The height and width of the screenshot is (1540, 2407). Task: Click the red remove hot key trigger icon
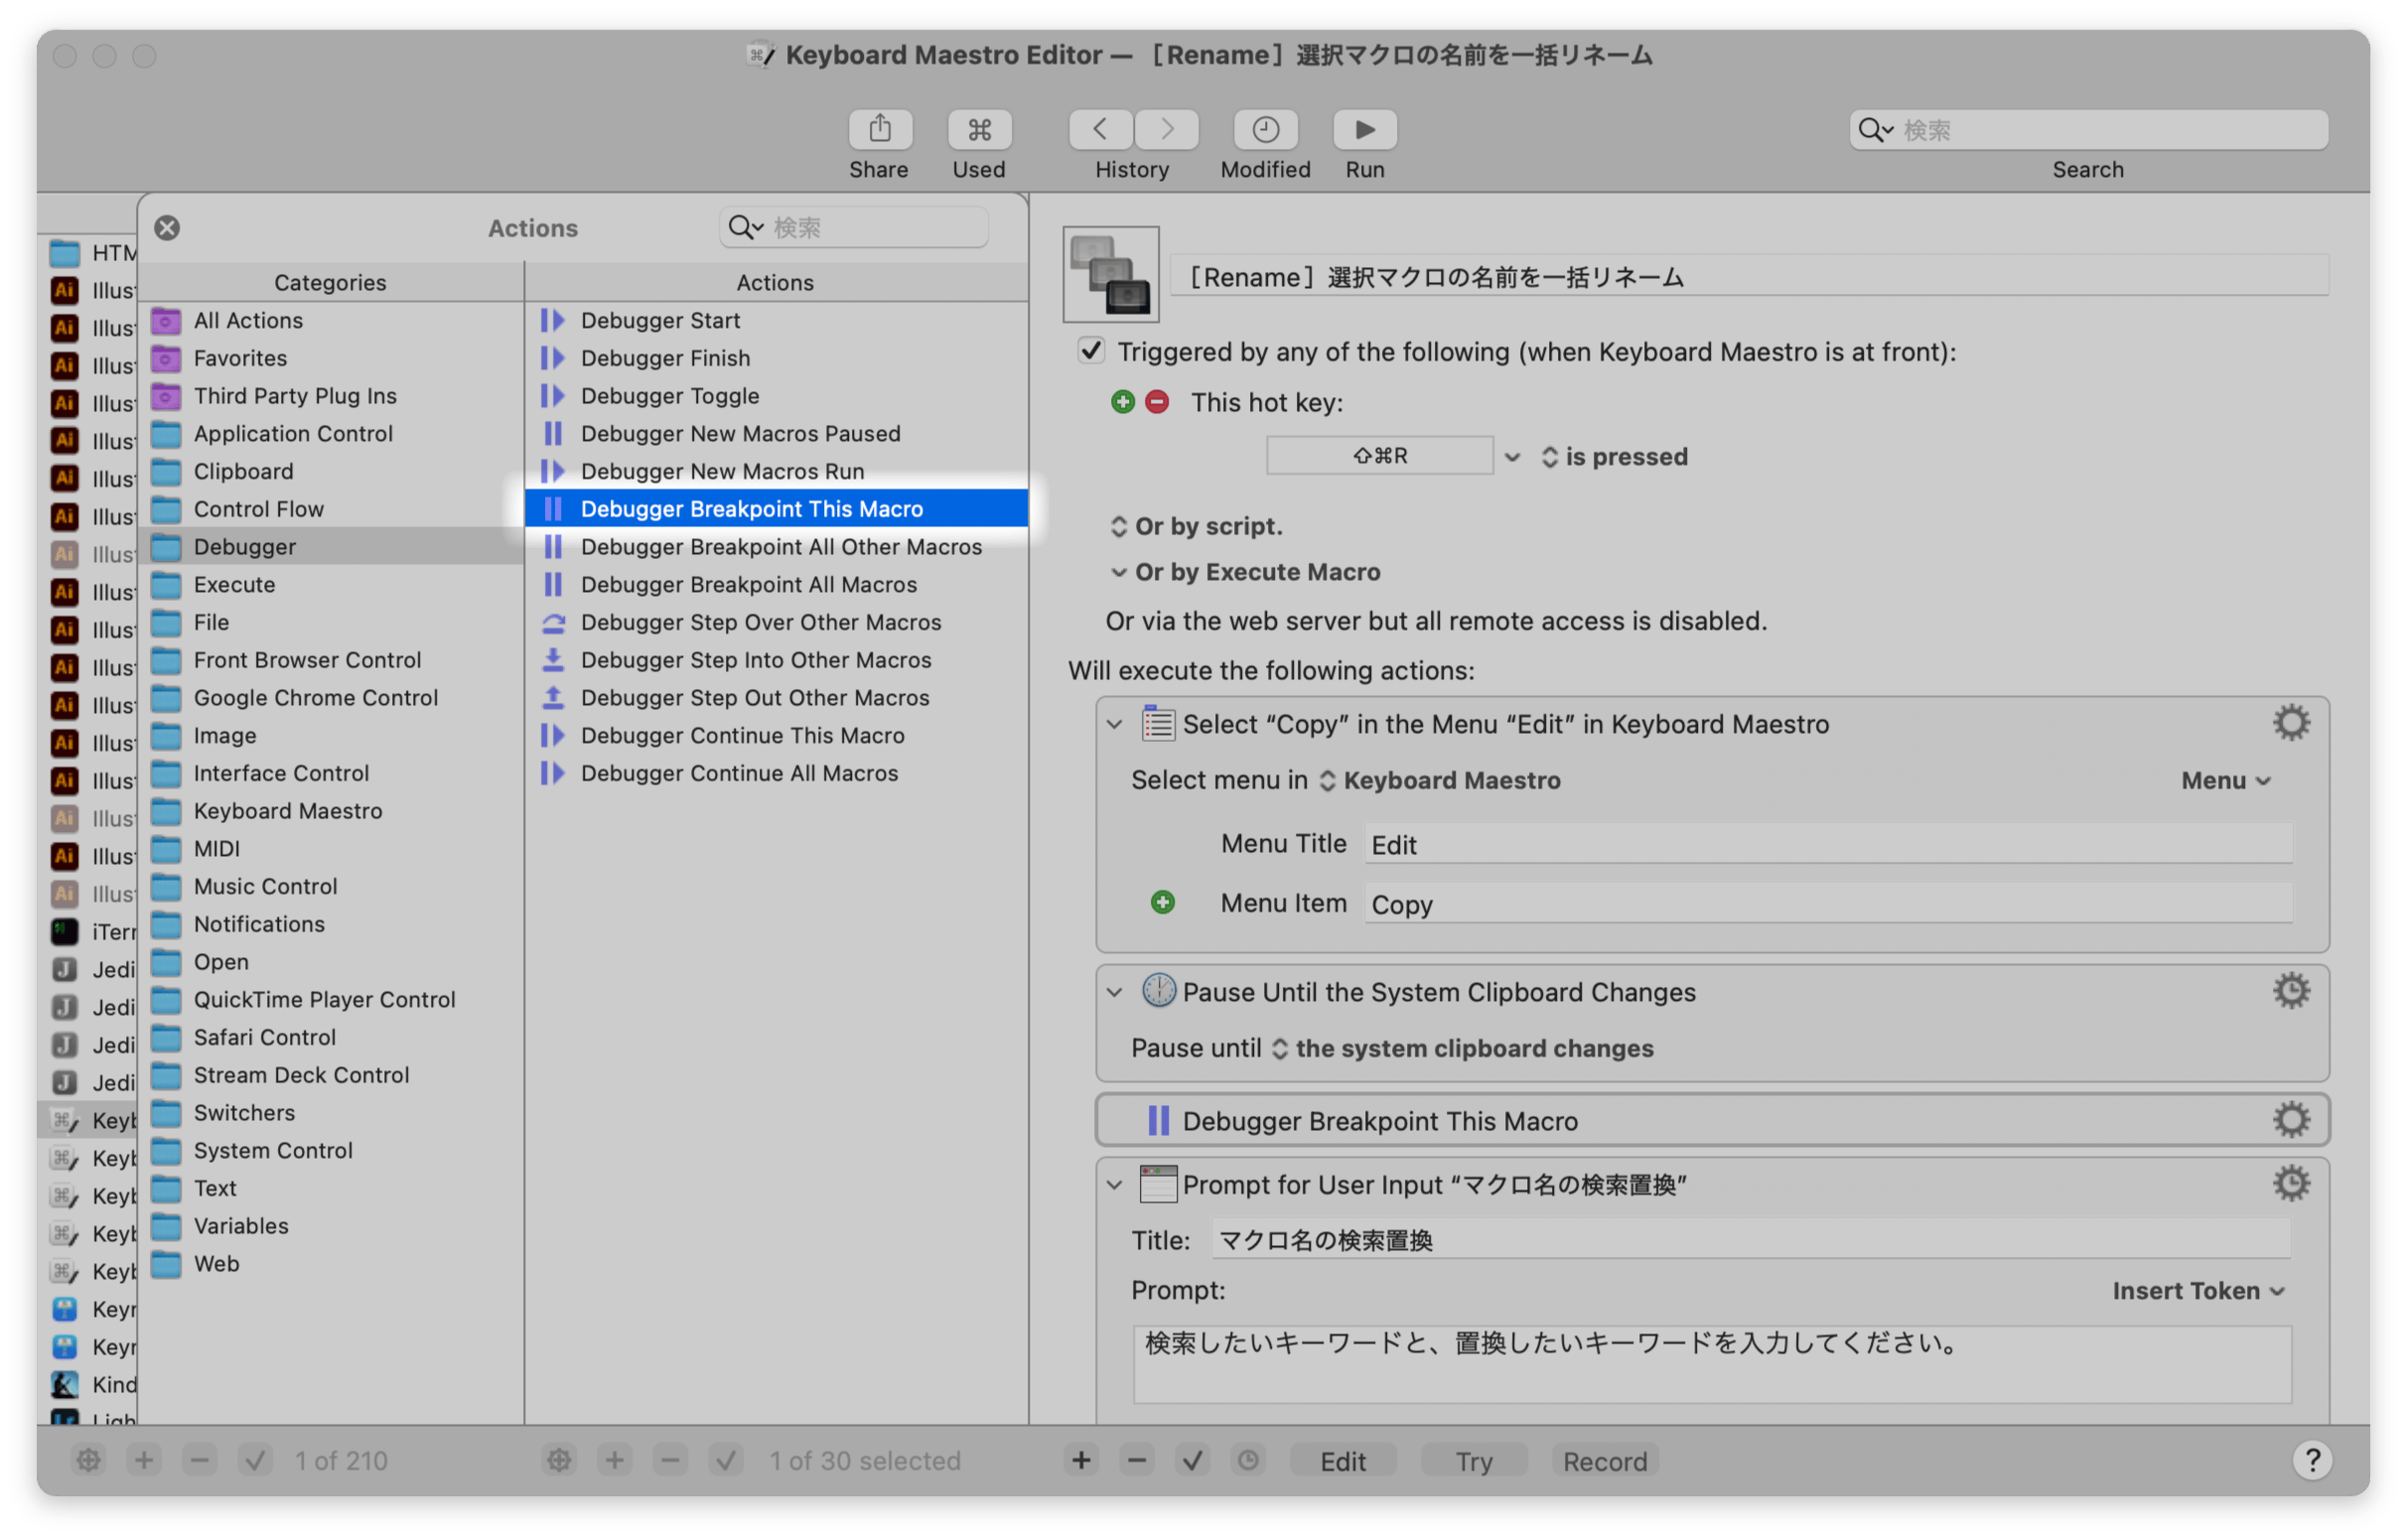click(x=1157, y=402)
